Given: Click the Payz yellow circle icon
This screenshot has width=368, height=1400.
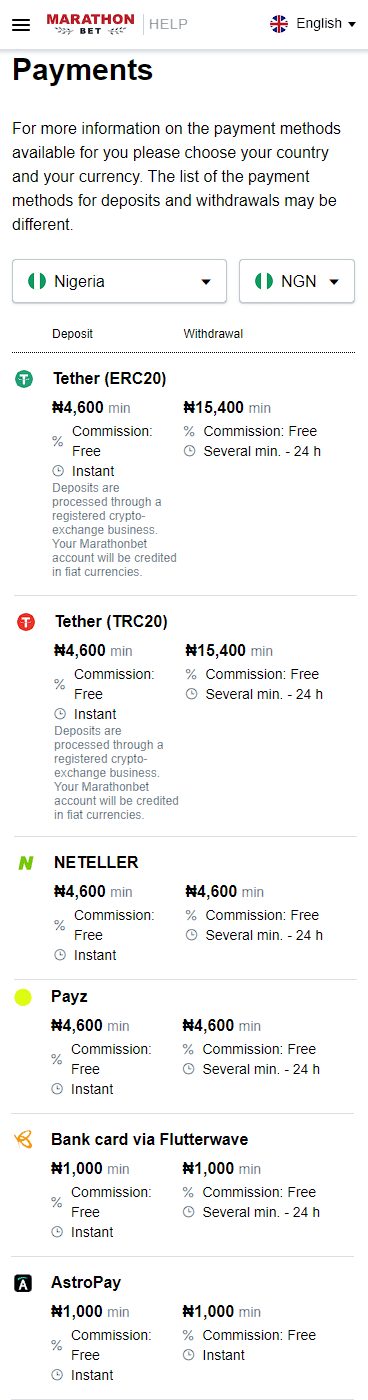Looking at the screenshot, I should tap(23, 997).
